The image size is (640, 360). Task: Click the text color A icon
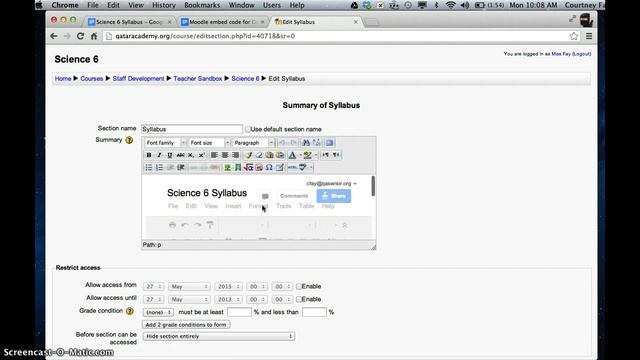click(x=292, y=155)
